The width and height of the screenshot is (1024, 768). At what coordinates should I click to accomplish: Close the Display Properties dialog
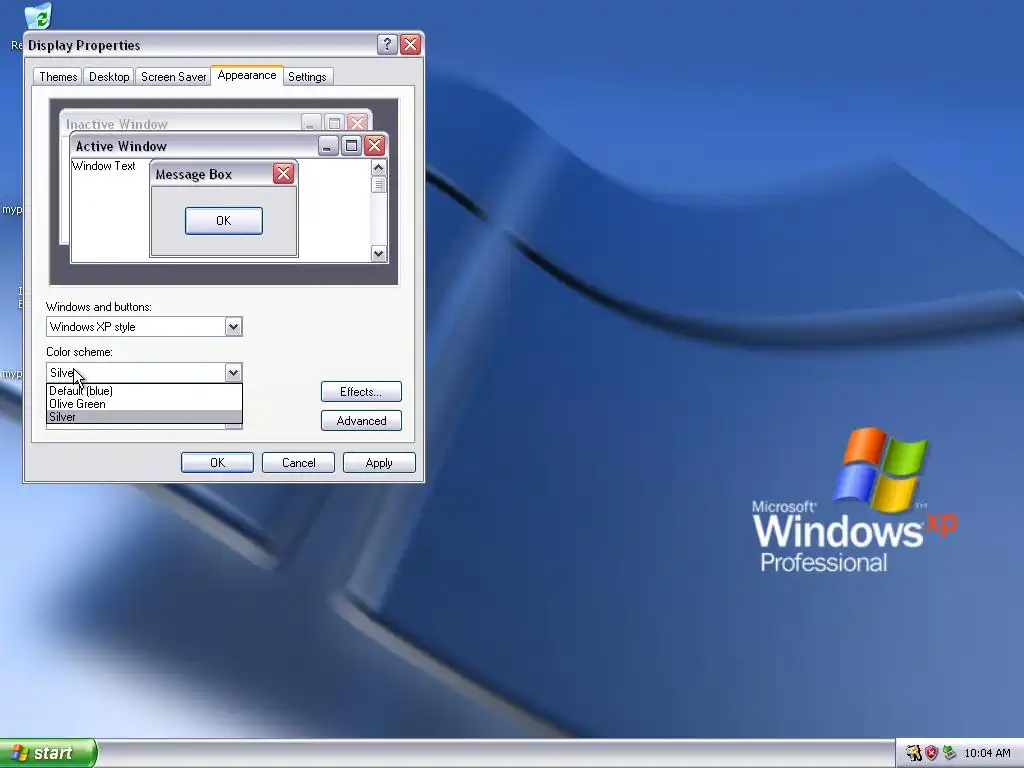coord(410,44)
